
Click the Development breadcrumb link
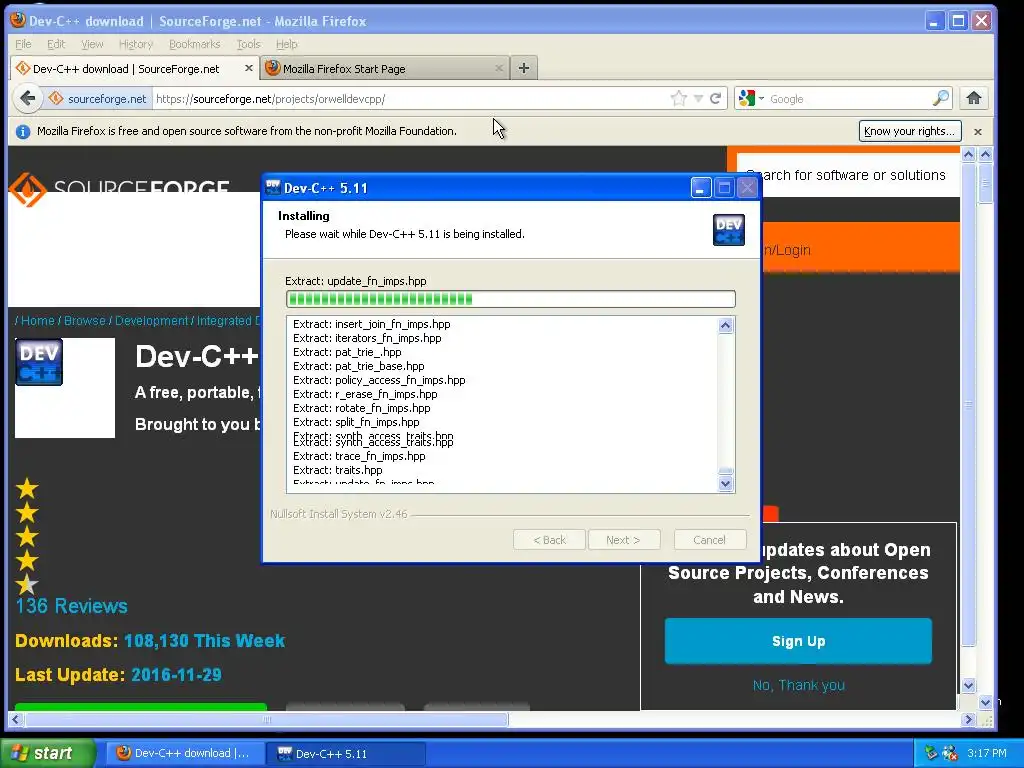pos(151,321)
